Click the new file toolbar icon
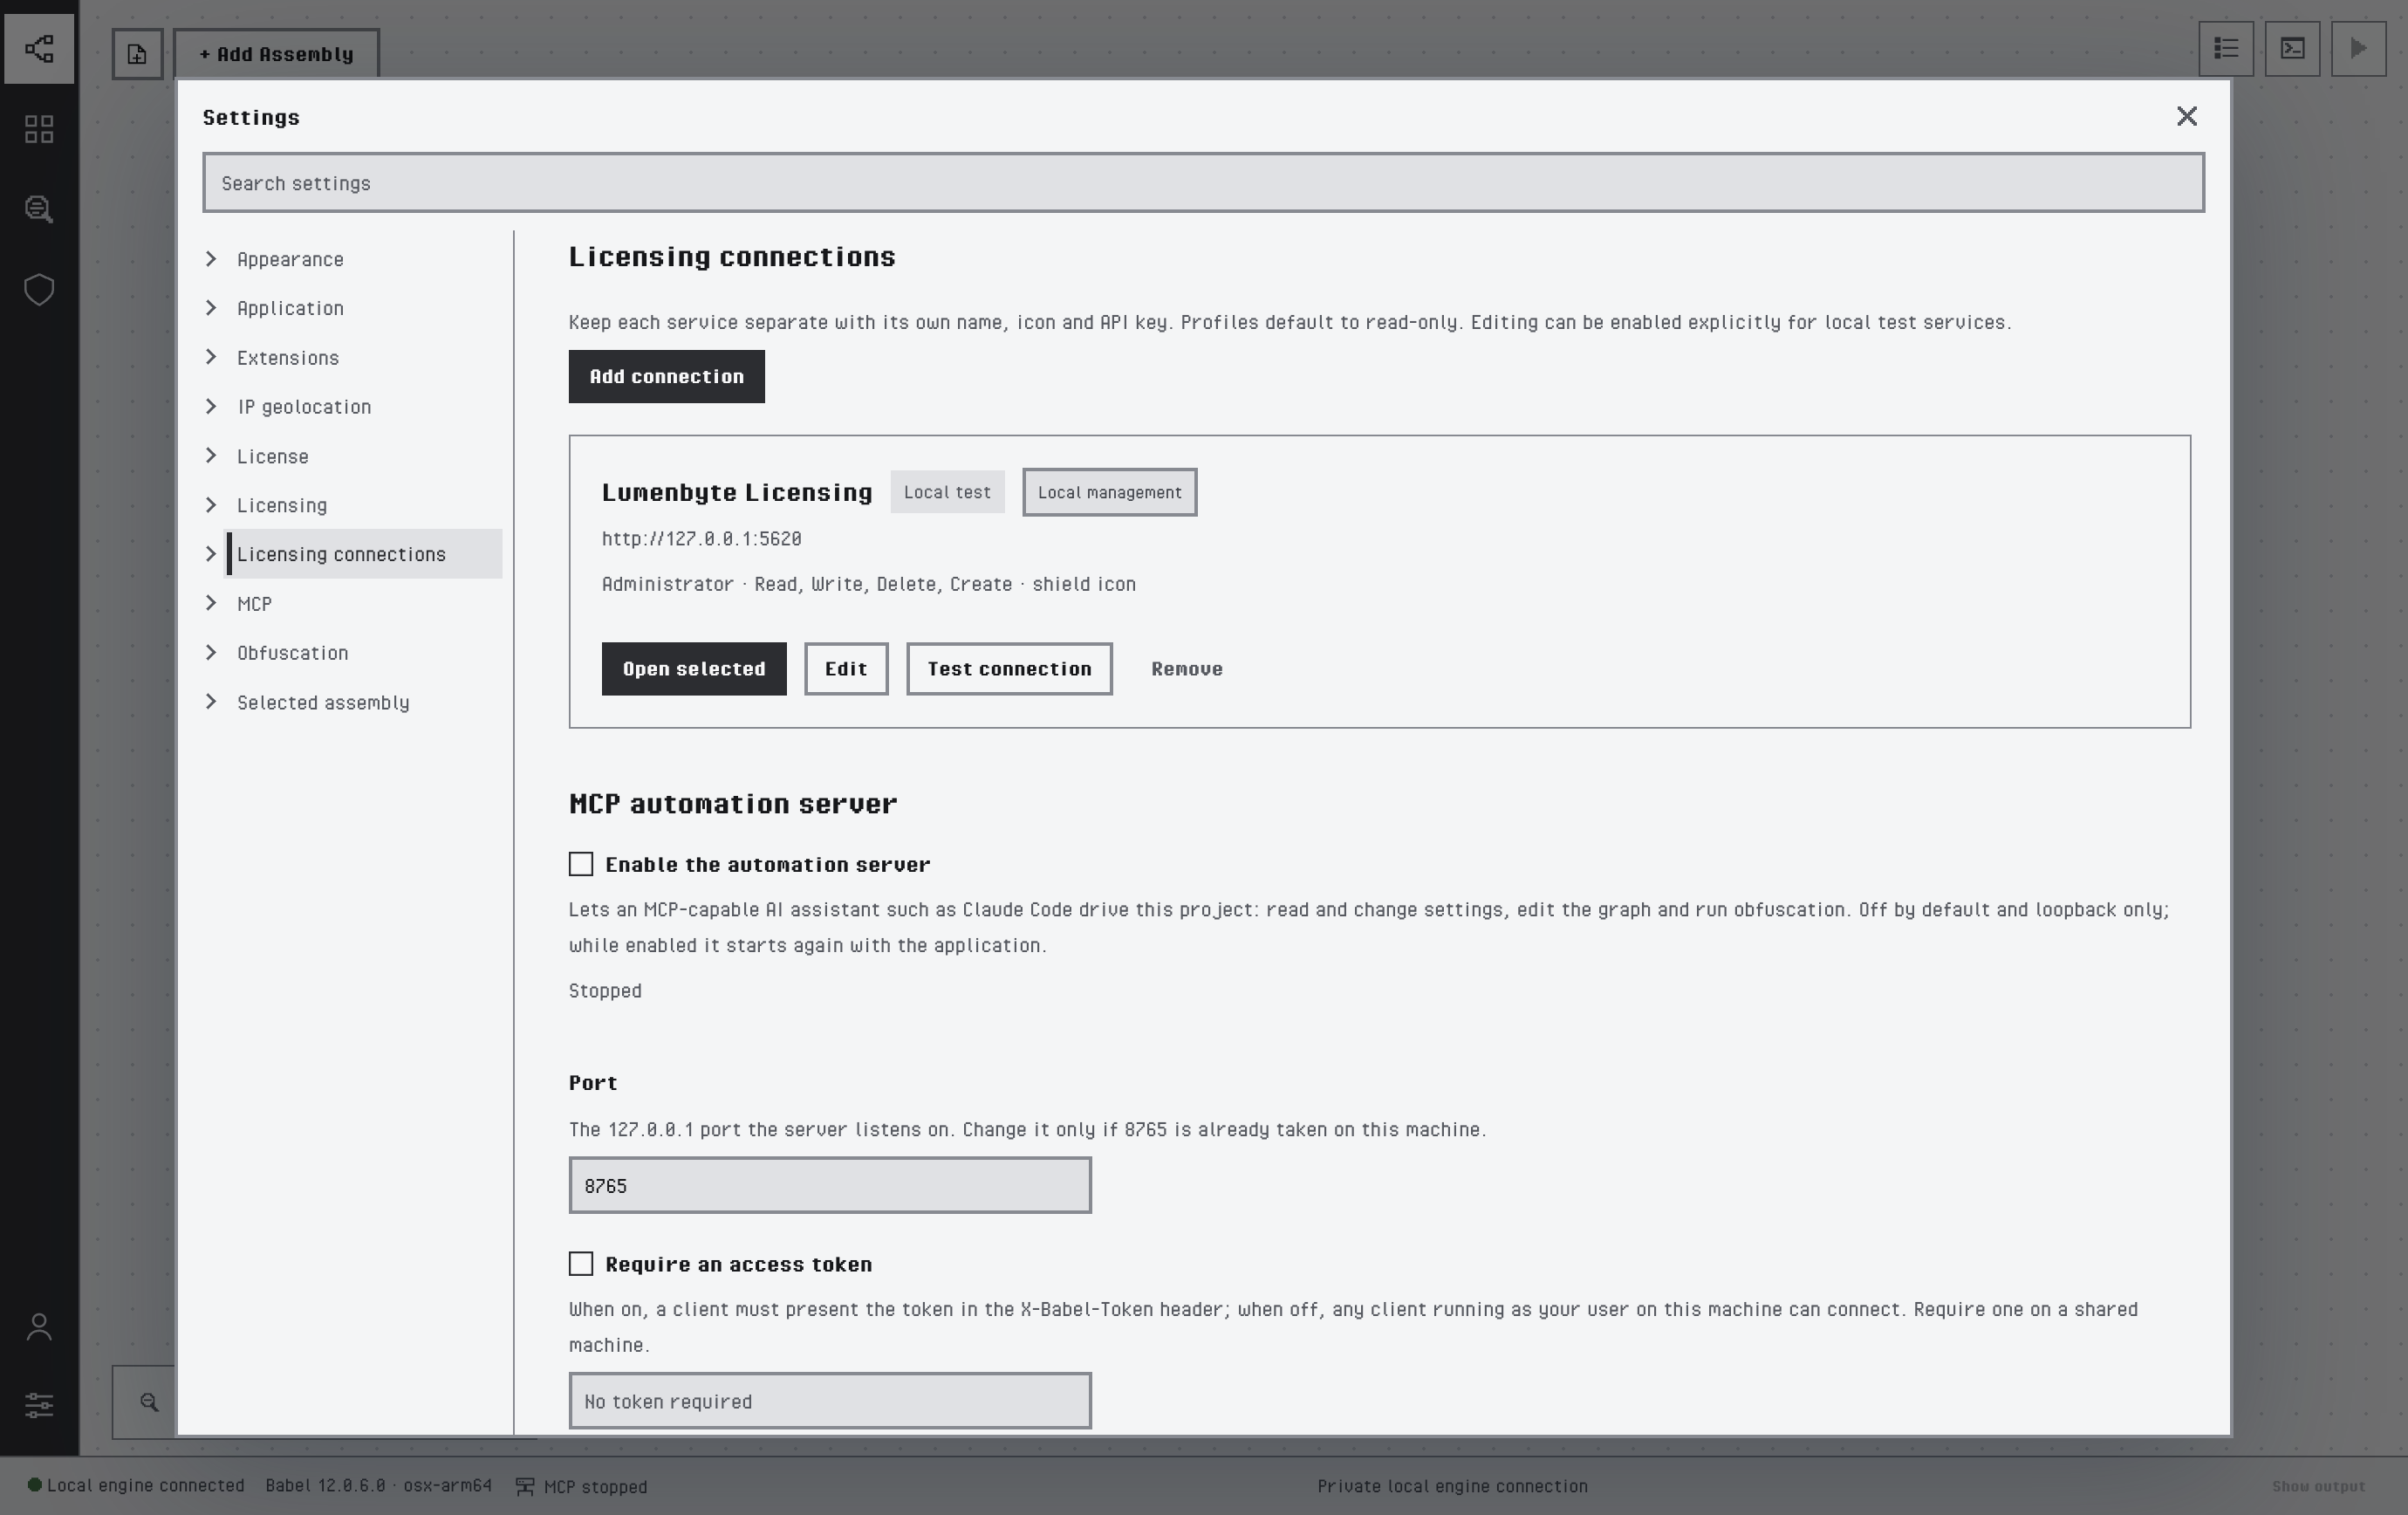This screenshot has height=1515, width=2408. (x=137, y=54)
